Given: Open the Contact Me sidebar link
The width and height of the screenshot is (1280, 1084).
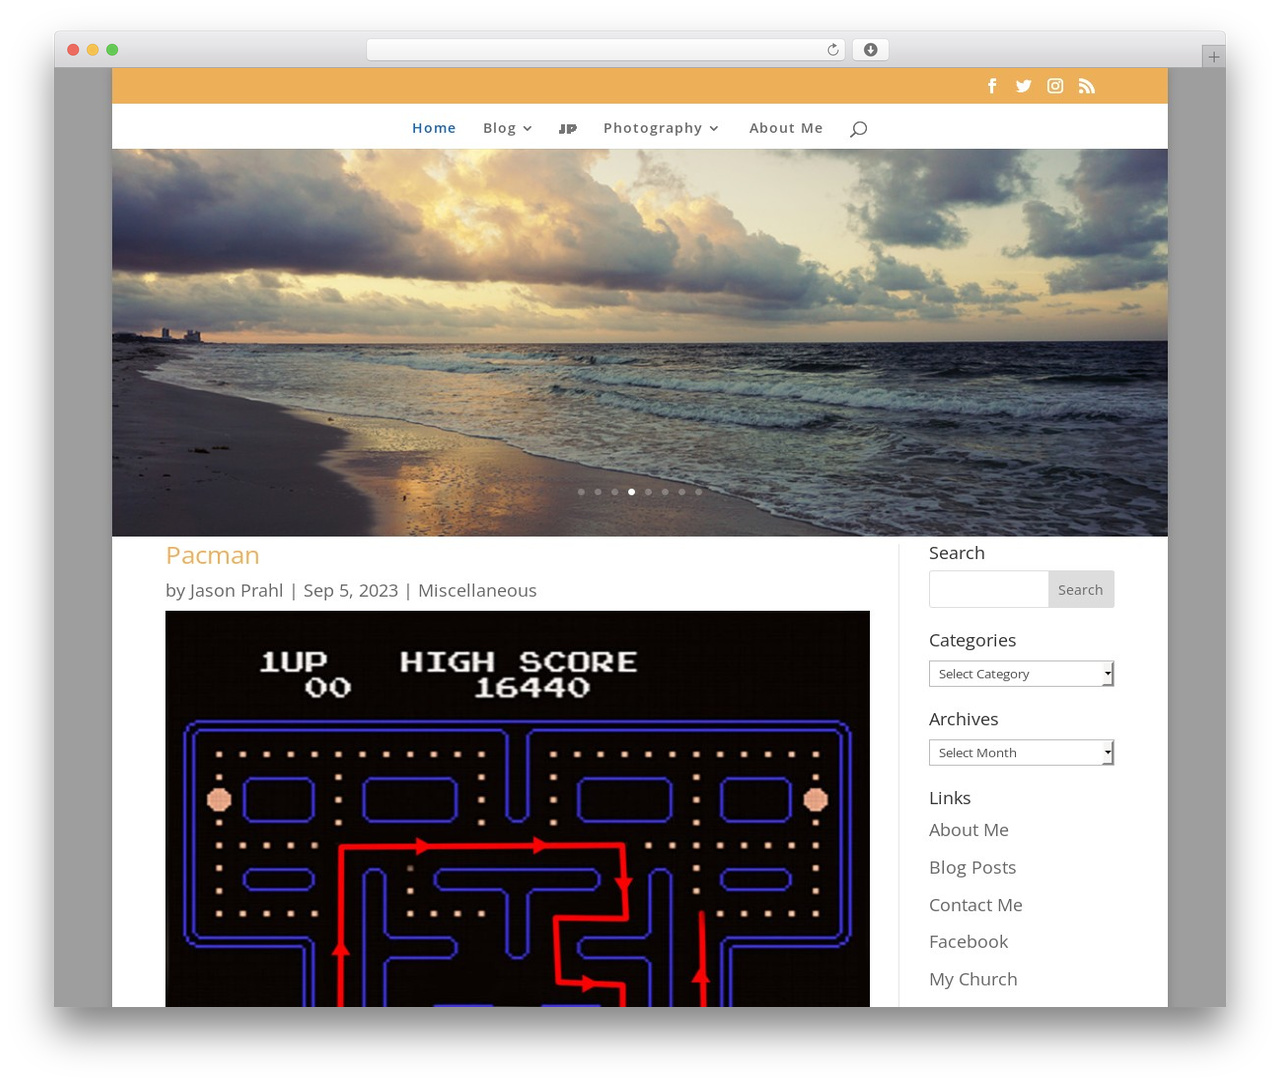Looking at the screenshot, I should click(x=975, y=905).
